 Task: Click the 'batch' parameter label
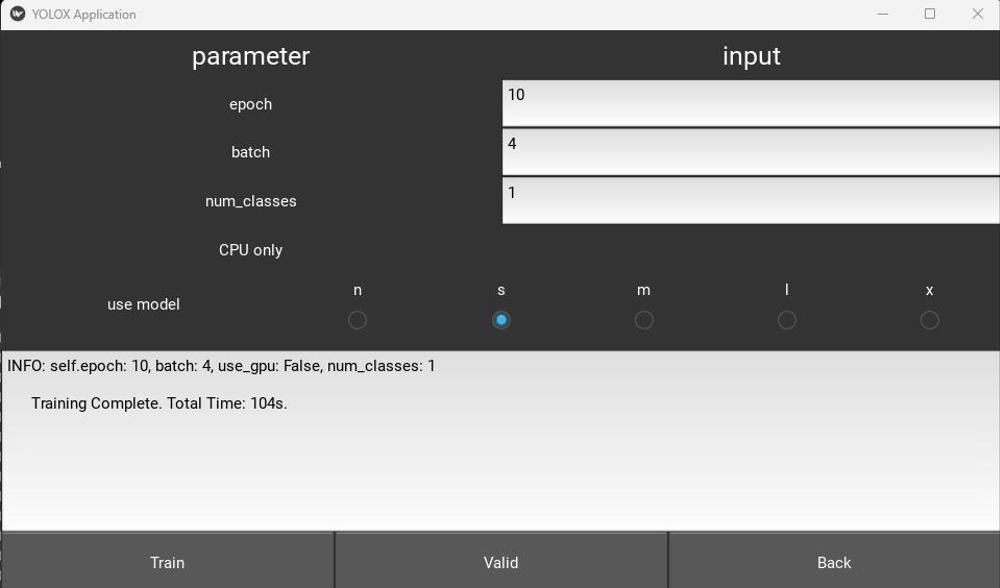[x=251, y=152]
